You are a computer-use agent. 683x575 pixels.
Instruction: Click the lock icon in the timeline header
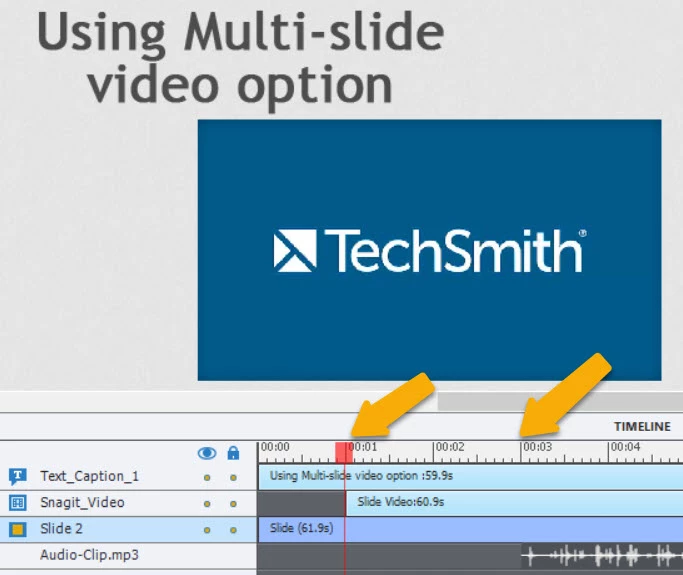[x=233, y=453]
